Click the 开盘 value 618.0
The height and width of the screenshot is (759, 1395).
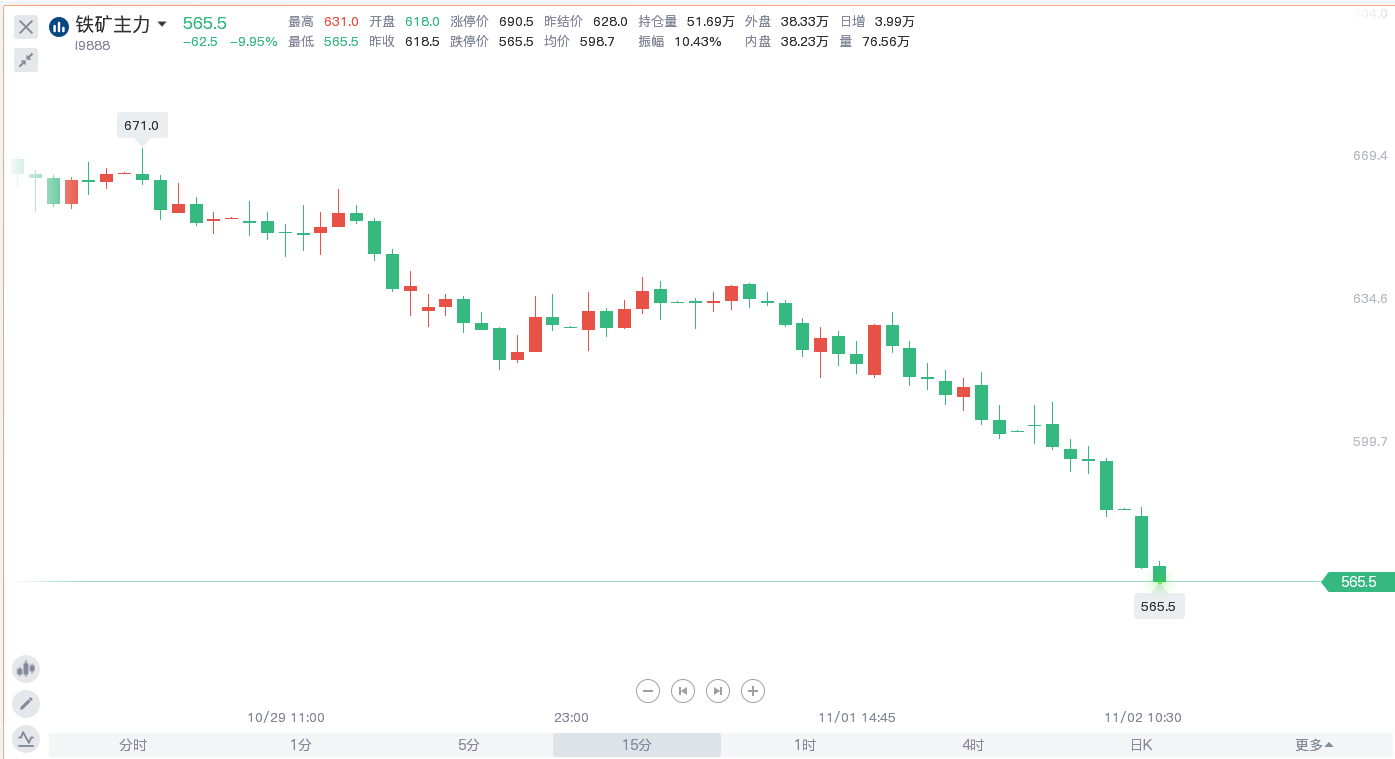click(422, 22)
